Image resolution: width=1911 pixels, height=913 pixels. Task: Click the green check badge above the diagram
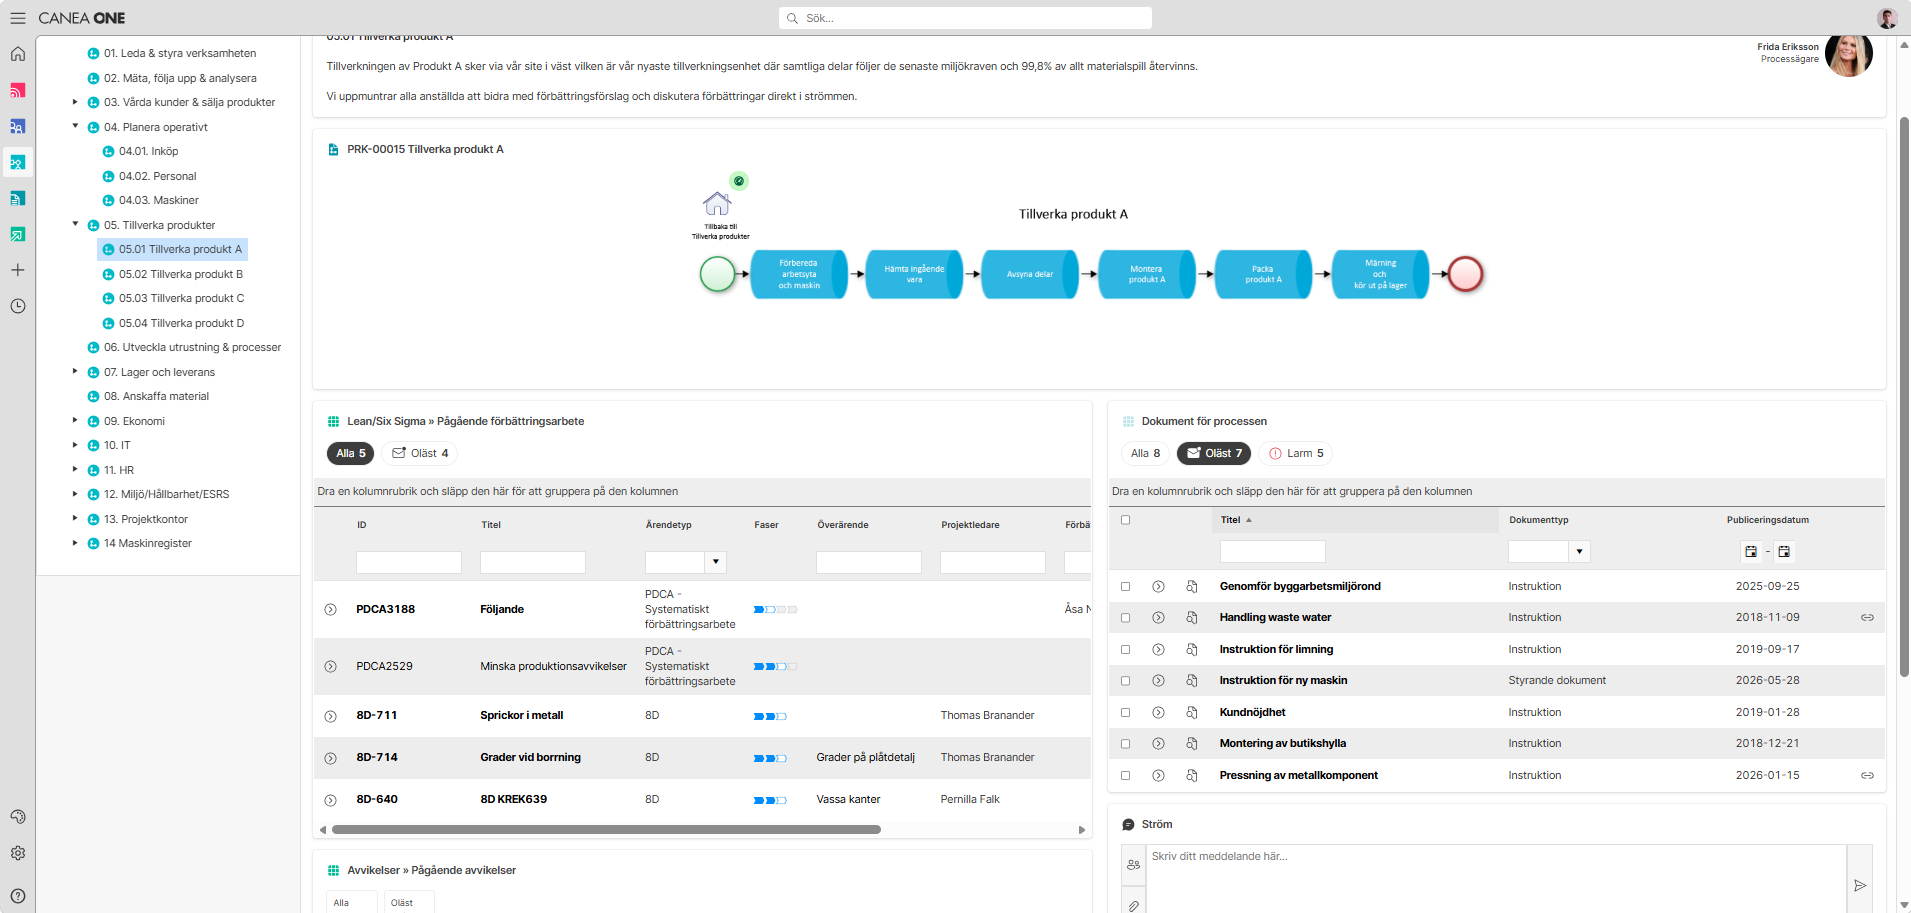(739, 181)
